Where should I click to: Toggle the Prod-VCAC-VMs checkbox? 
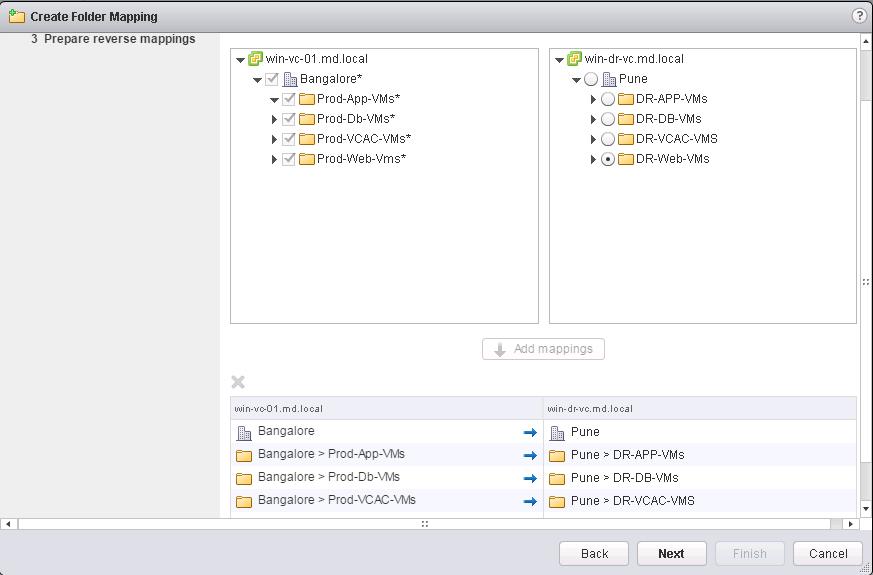tap(288, 139)
